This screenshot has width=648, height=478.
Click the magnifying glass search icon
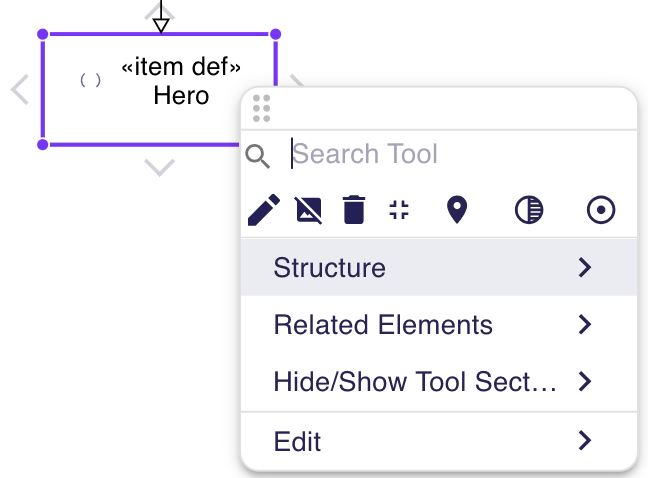click(258, 156)
